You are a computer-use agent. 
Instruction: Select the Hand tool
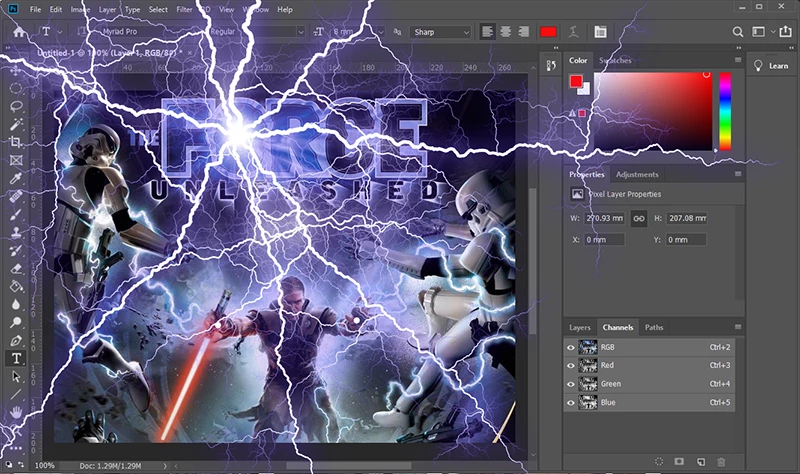(x=16, y=412)
